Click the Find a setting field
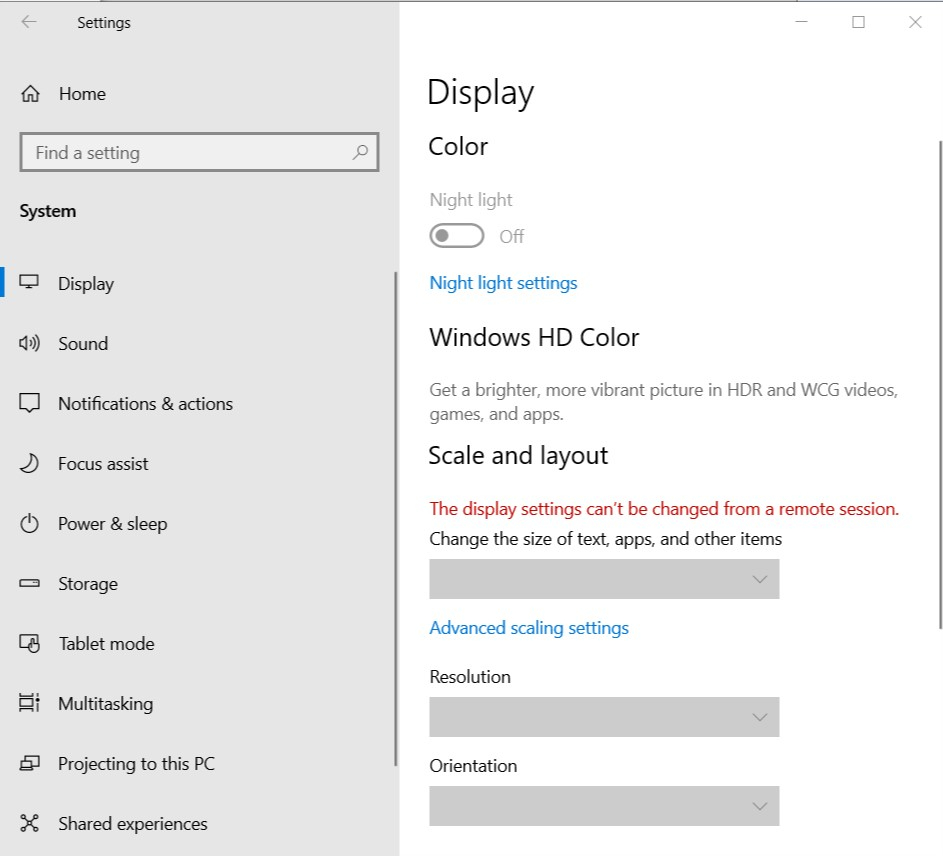The width and height of the screenshot is (943, 856). tap(199, 152)
